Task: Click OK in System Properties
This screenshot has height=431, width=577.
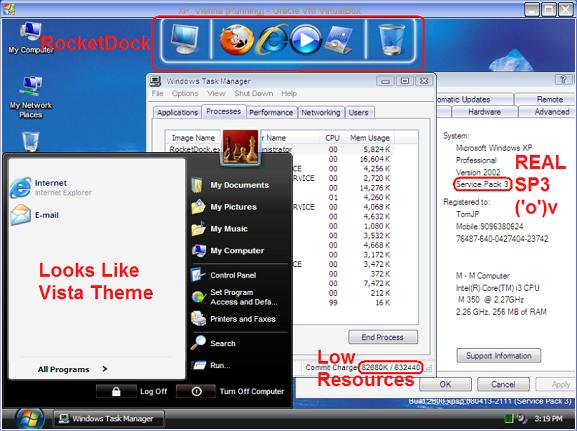Action: point(445,384)
